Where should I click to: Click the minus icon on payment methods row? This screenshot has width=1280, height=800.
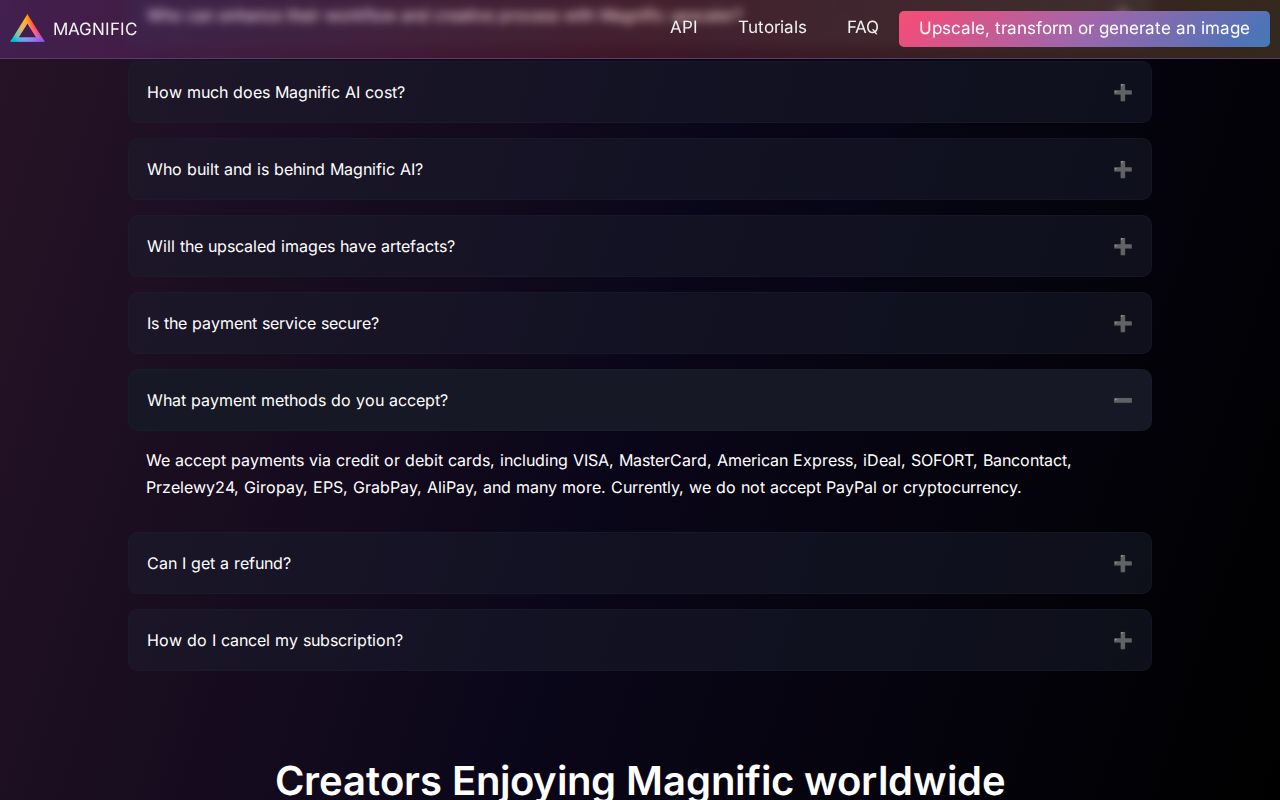(1122, 400)
